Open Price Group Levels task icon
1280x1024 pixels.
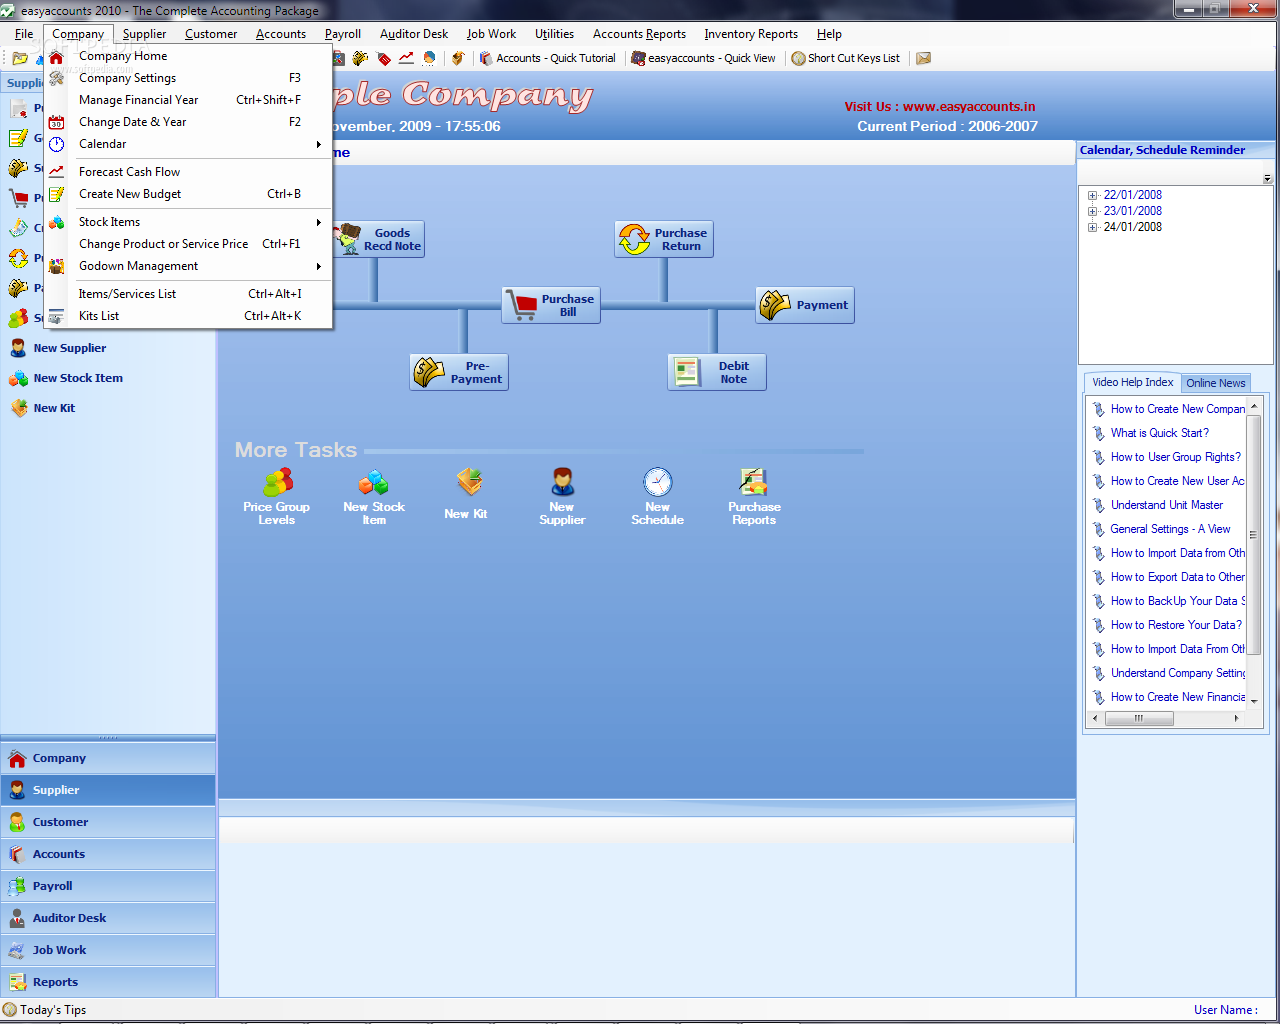click(277, 497)
